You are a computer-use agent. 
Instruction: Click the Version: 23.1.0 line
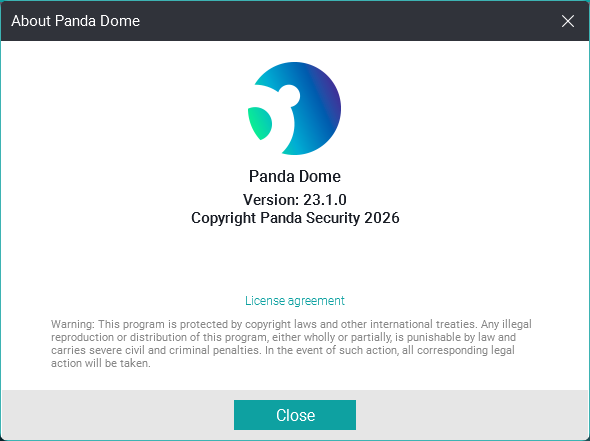[295, 200]
